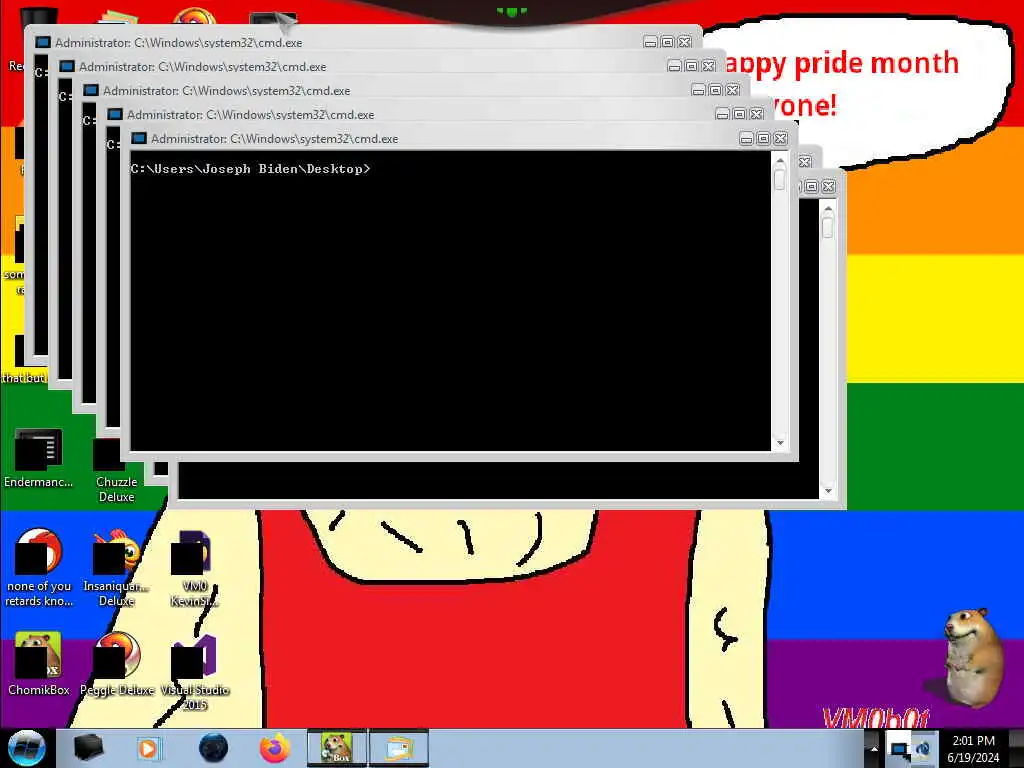Image resolution: width=1024 pixels, height=768 pixels.
Task: Open the Chuzzle Deluxe desktop shortcut
Action: point(116,470)
